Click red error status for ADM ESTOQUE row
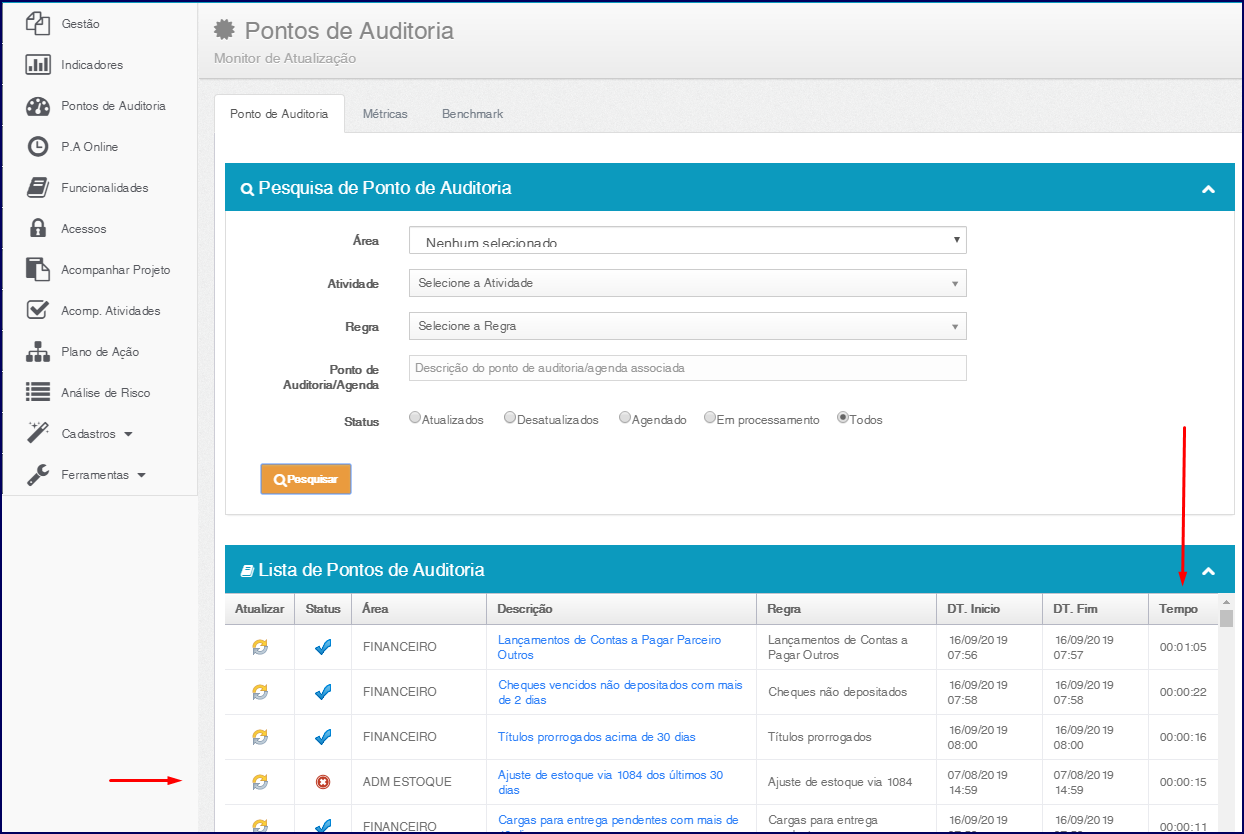1244x834 pixels. pyautogui.click(x=323, y=782)
